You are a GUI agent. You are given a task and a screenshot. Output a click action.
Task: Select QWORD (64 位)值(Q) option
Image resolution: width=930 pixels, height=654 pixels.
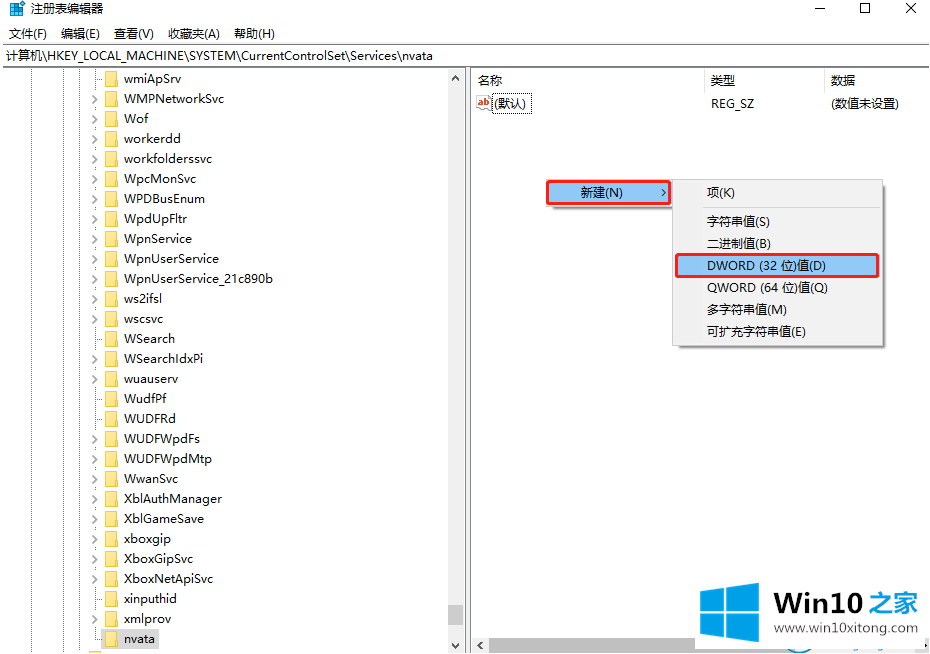pyautogui.click(x=767, y=287)
